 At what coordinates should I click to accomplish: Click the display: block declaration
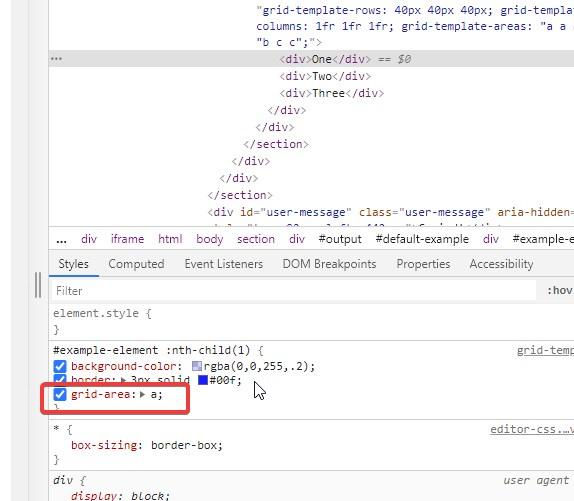point(120,496)
